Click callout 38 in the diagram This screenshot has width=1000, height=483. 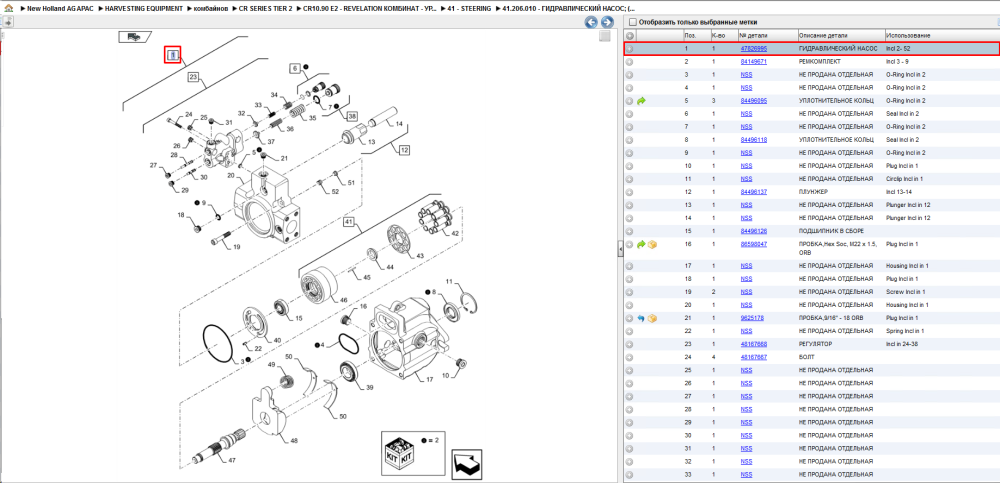click(x=352, y=116)
